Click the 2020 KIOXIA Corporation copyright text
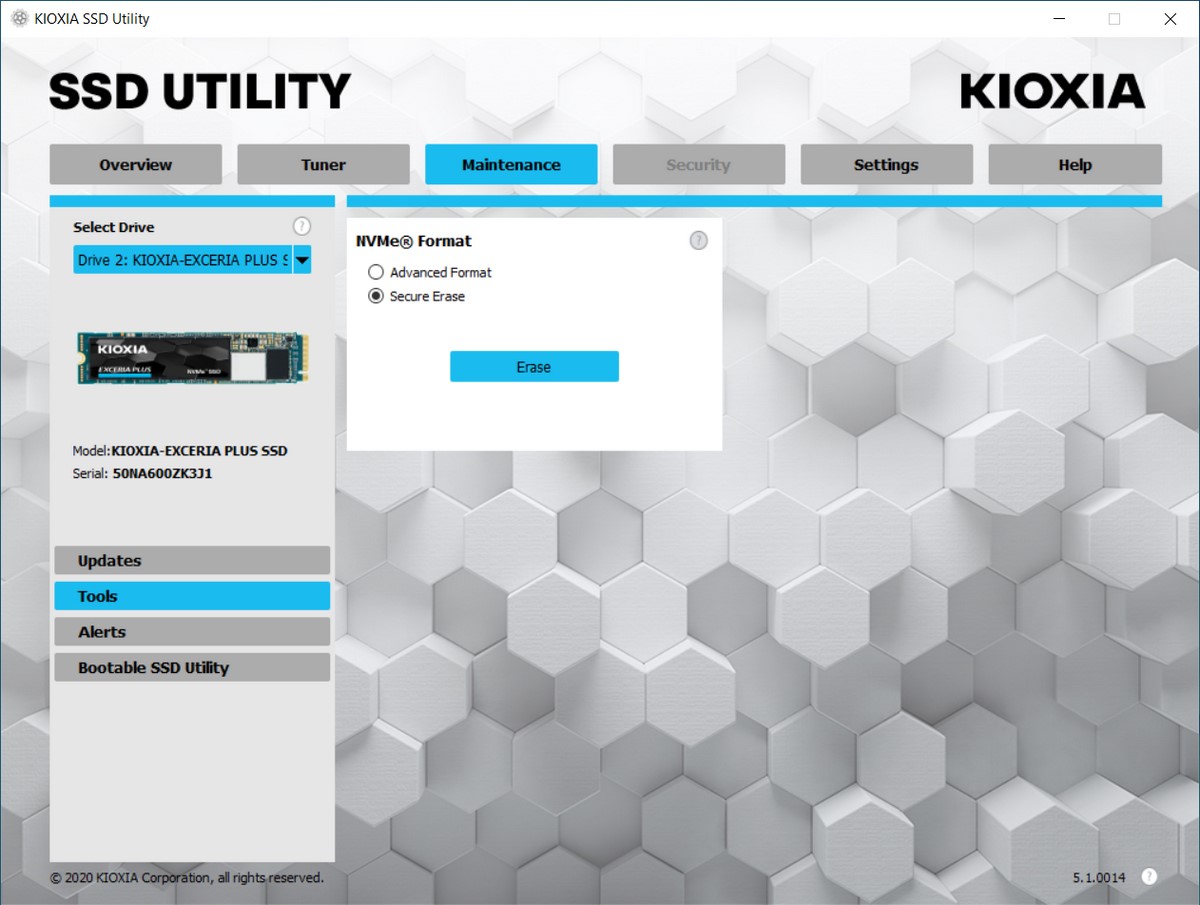1200x905 pixels. (187, 878)
